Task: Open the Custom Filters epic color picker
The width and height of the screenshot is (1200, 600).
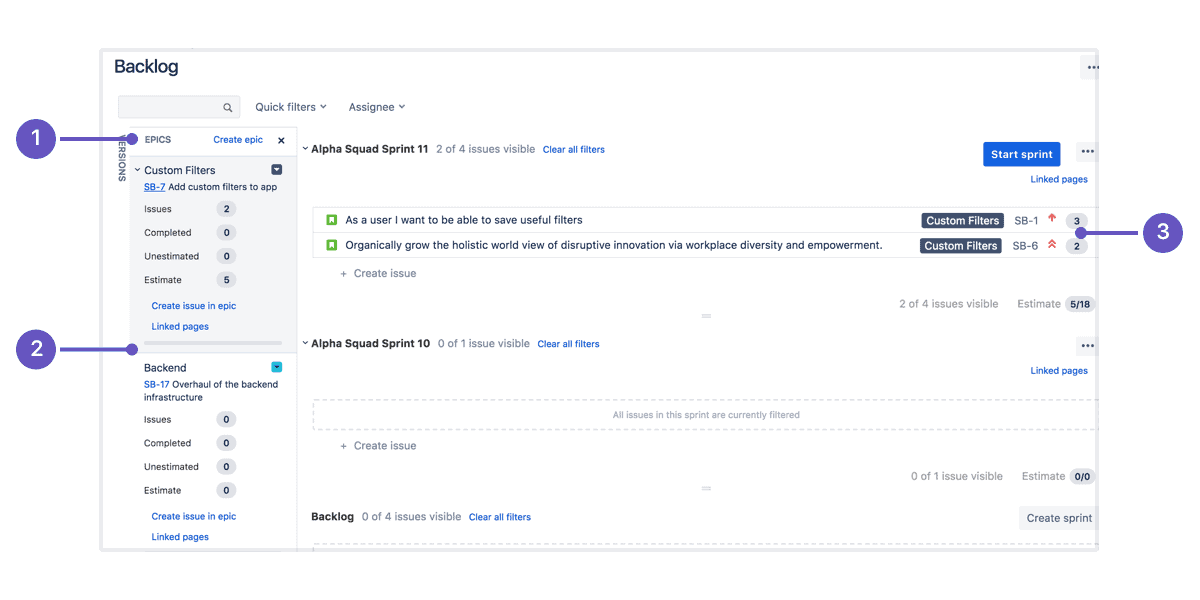Action: (276, 169)
